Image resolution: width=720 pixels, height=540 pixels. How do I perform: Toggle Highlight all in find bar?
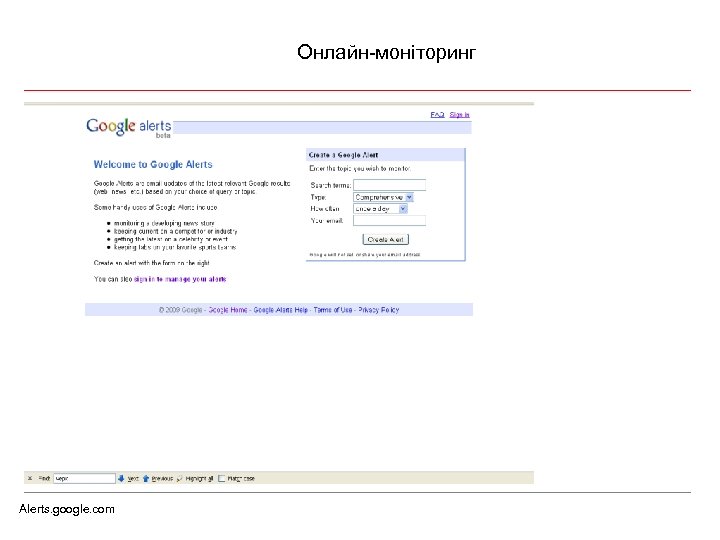(x=195, y=478)
